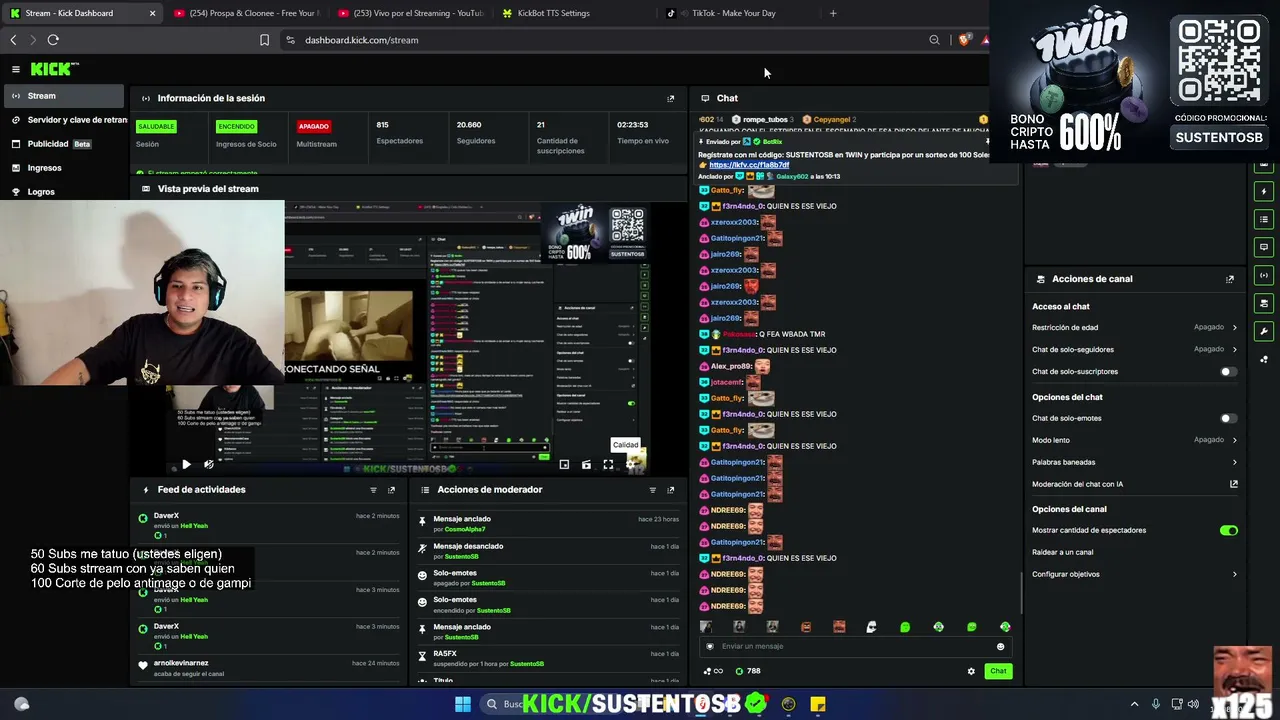Select the ghost with sunglasses quick emote
Viewport: 1280px width, 720px height.
(x=871, y=627)
